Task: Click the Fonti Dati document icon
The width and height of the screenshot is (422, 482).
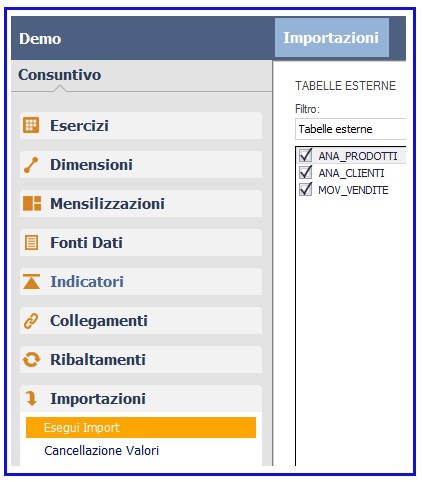Action: (x=32, y=243)
